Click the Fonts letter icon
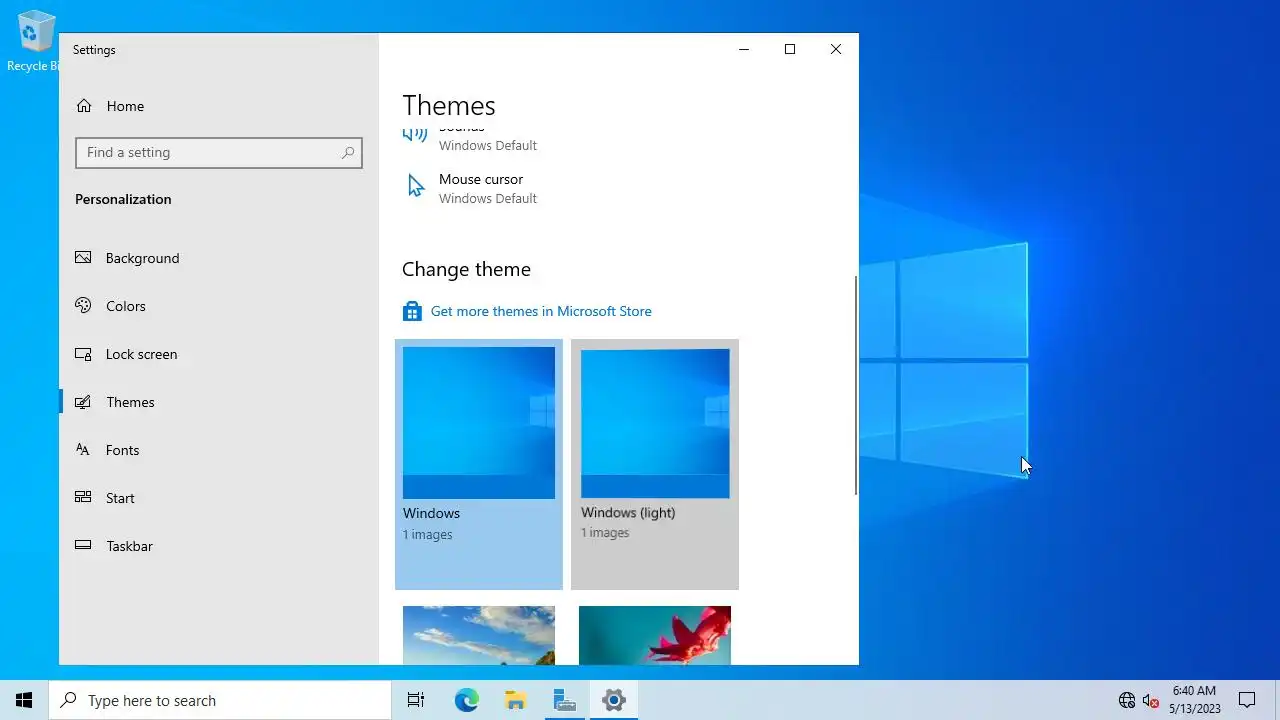This screenshot has width=1280, height=720. (84, 450)
